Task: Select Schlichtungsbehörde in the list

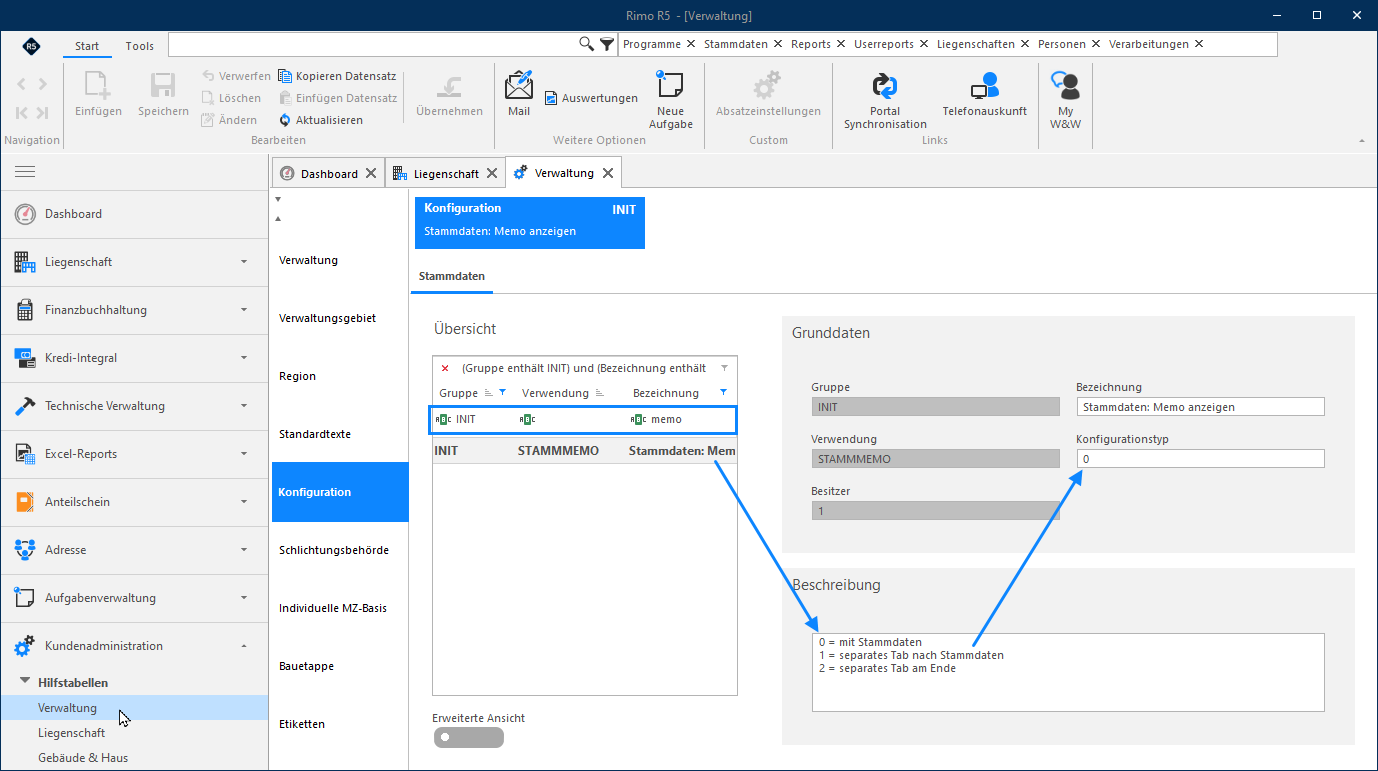Action: coord(334,550)
